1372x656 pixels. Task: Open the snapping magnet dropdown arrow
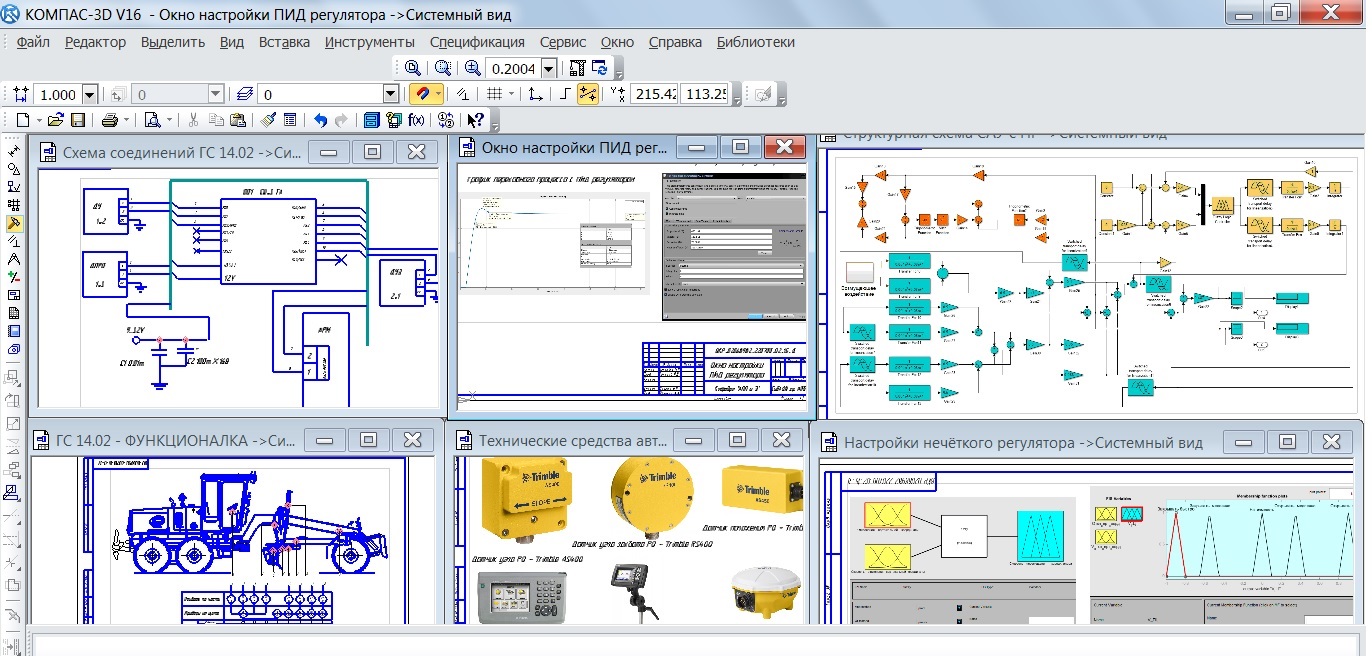[438, 94]
